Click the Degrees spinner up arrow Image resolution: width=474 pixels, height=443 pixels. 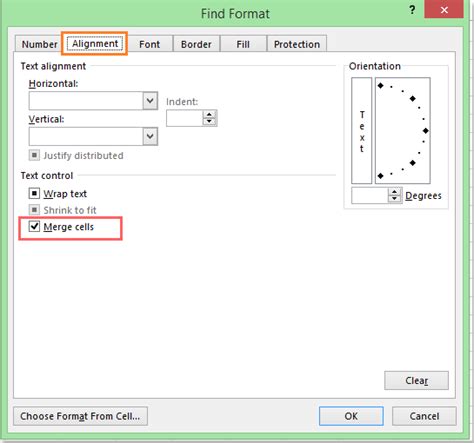pyautogui.click(x=394, y=192)
